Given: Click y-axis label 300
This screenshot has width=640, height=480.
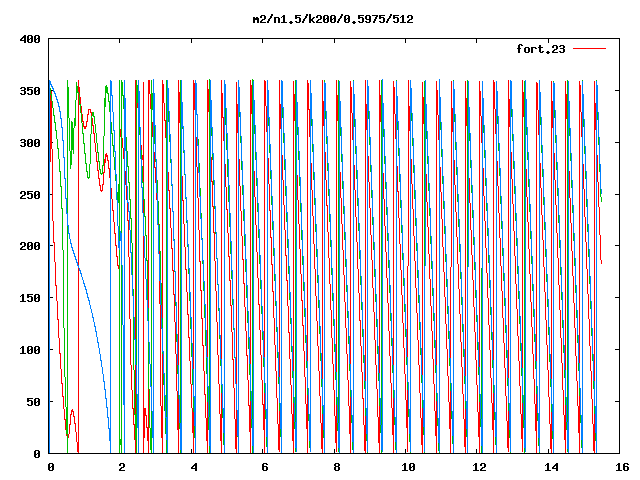Looking at the screenshot, I should point(30,143).
